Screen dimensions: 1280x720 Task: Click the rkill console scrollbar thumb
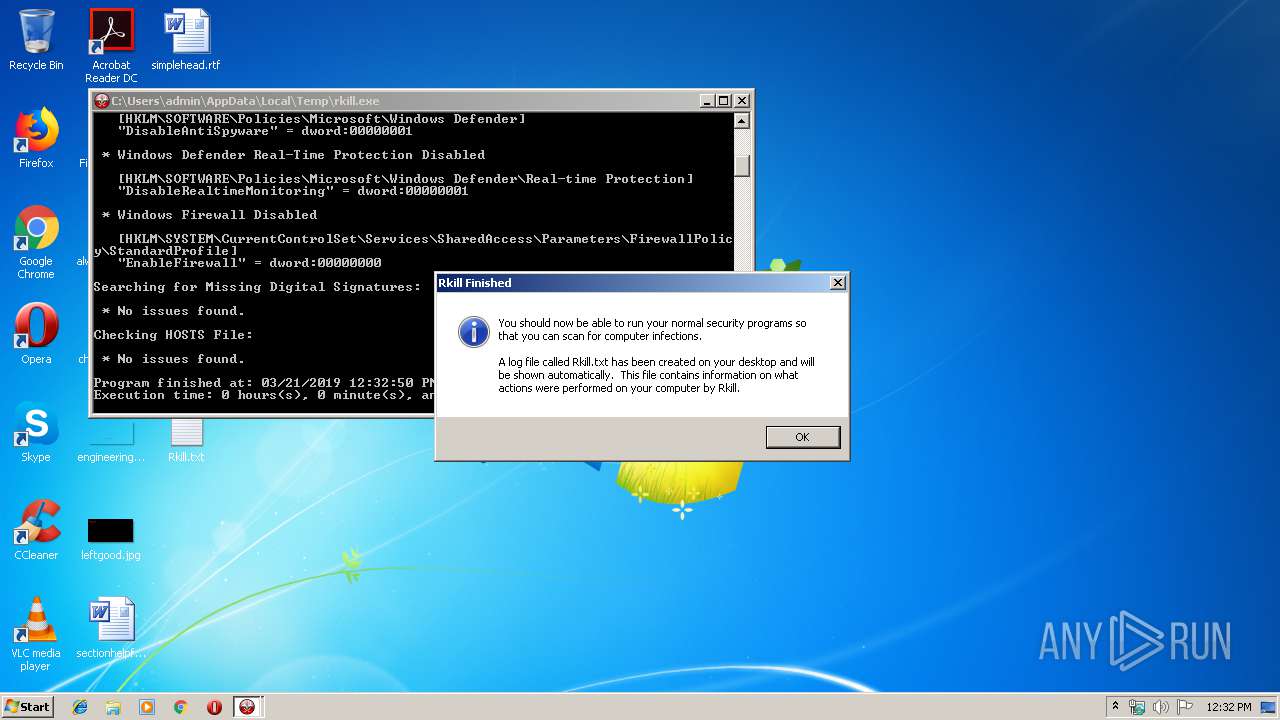click(741, 165)
